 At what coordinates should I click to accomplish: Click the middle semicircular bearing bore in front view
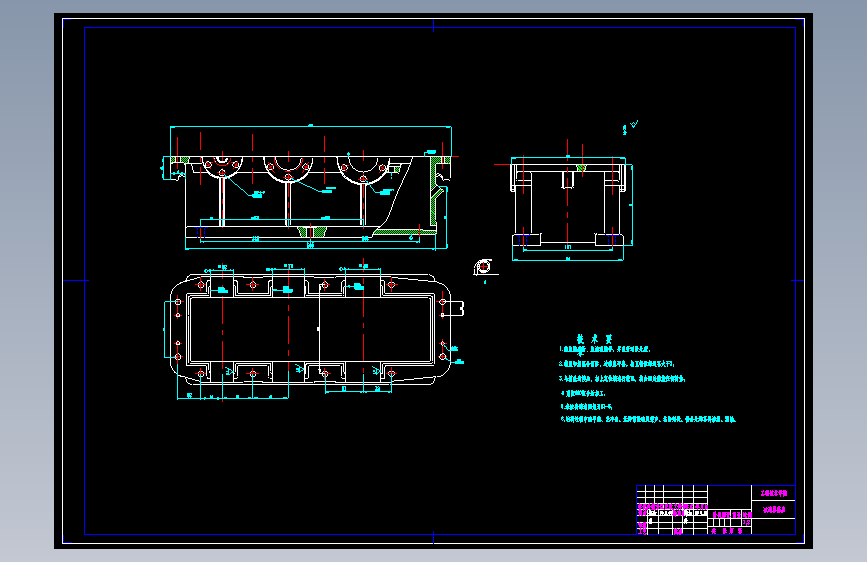(288, 169)
